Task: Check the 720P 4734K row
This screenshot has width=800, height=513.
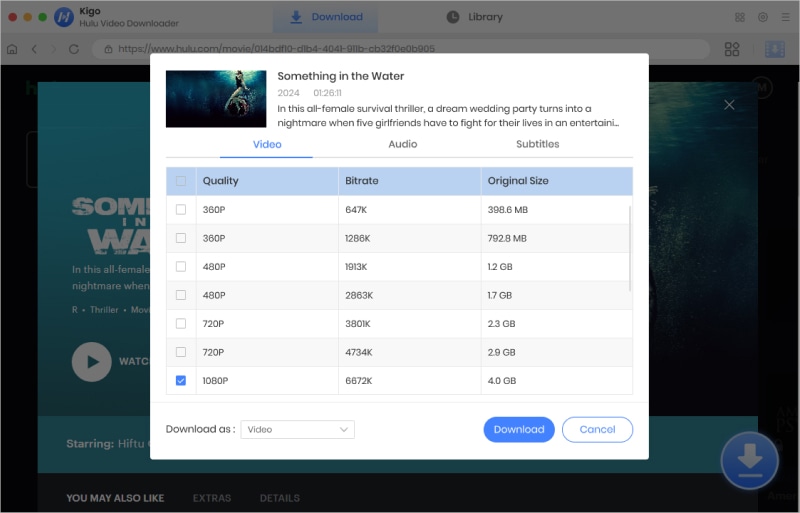Action: 181,352
